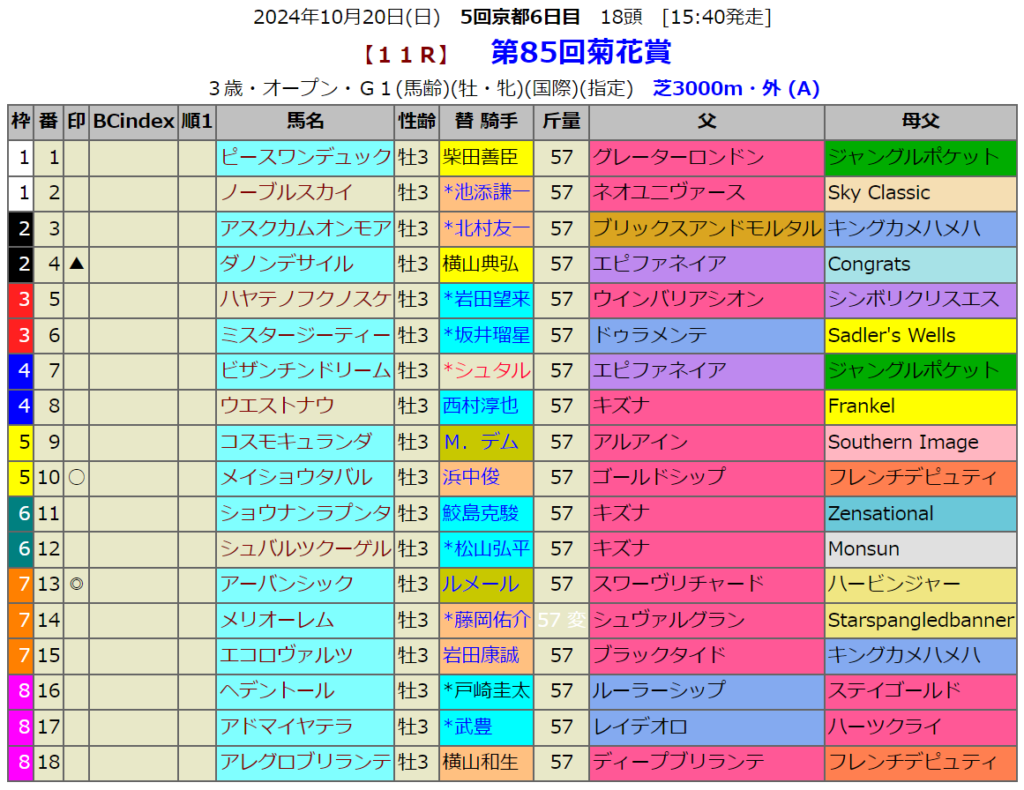Click the 第85回菊花賞 race title
Image resolution: width=1024 pixels, height=790 pixels.
pyautogui.click(x=581, y=52)
